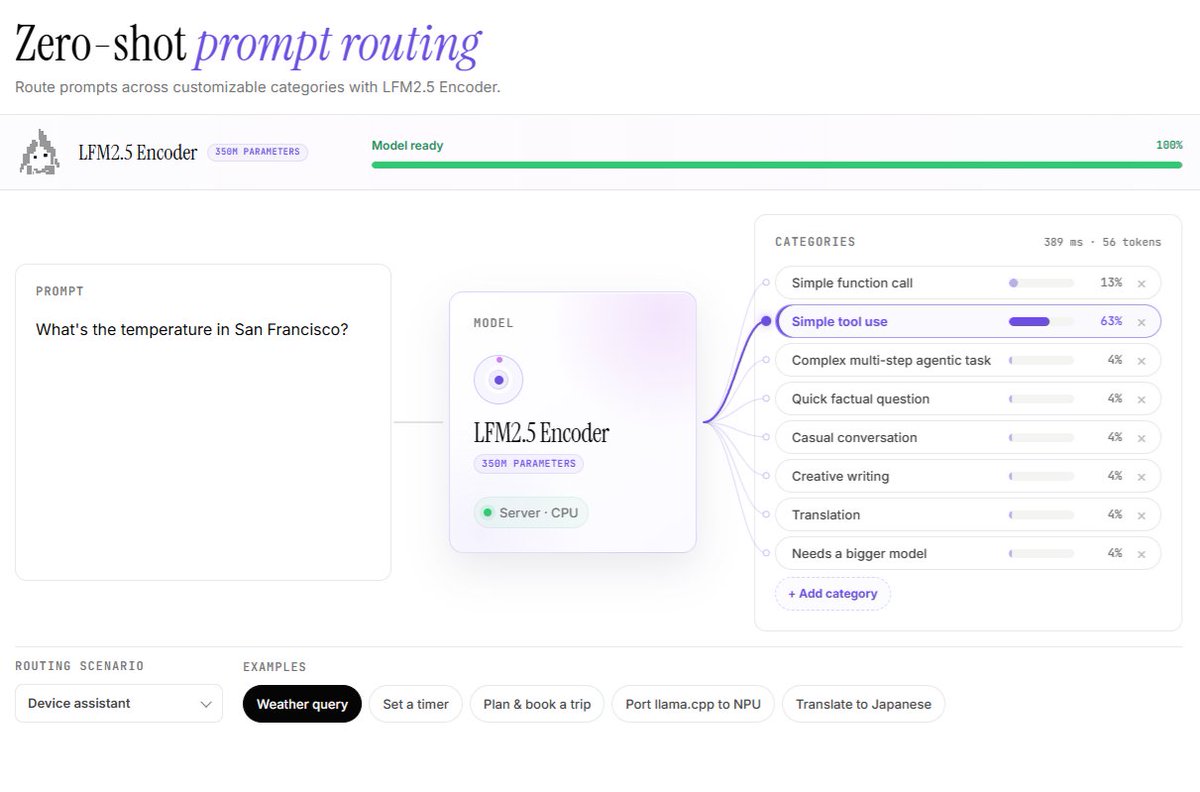Click the LFM2.5 Encoder pixel mascot logo

[39, 152]
